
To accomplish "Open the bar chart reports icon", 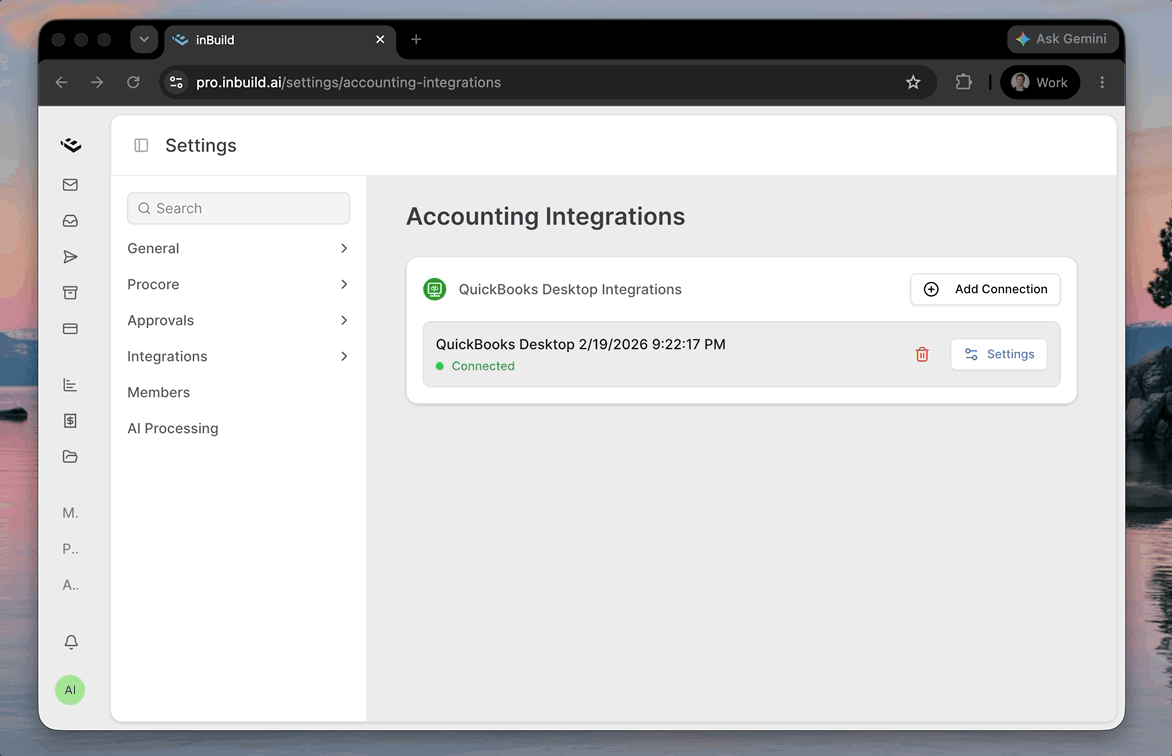I will [70, 385].
